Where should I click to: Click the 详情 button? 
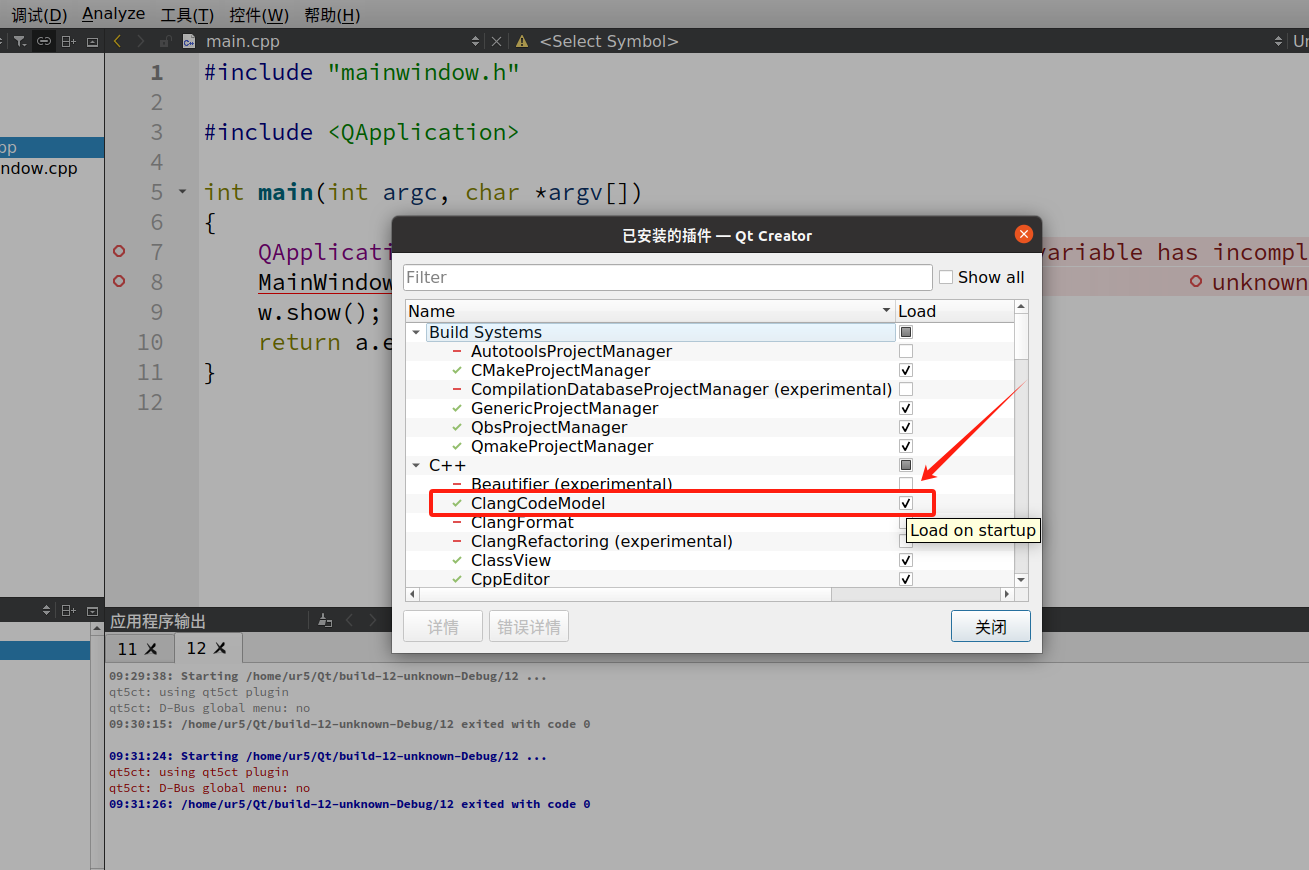point(443,627)
